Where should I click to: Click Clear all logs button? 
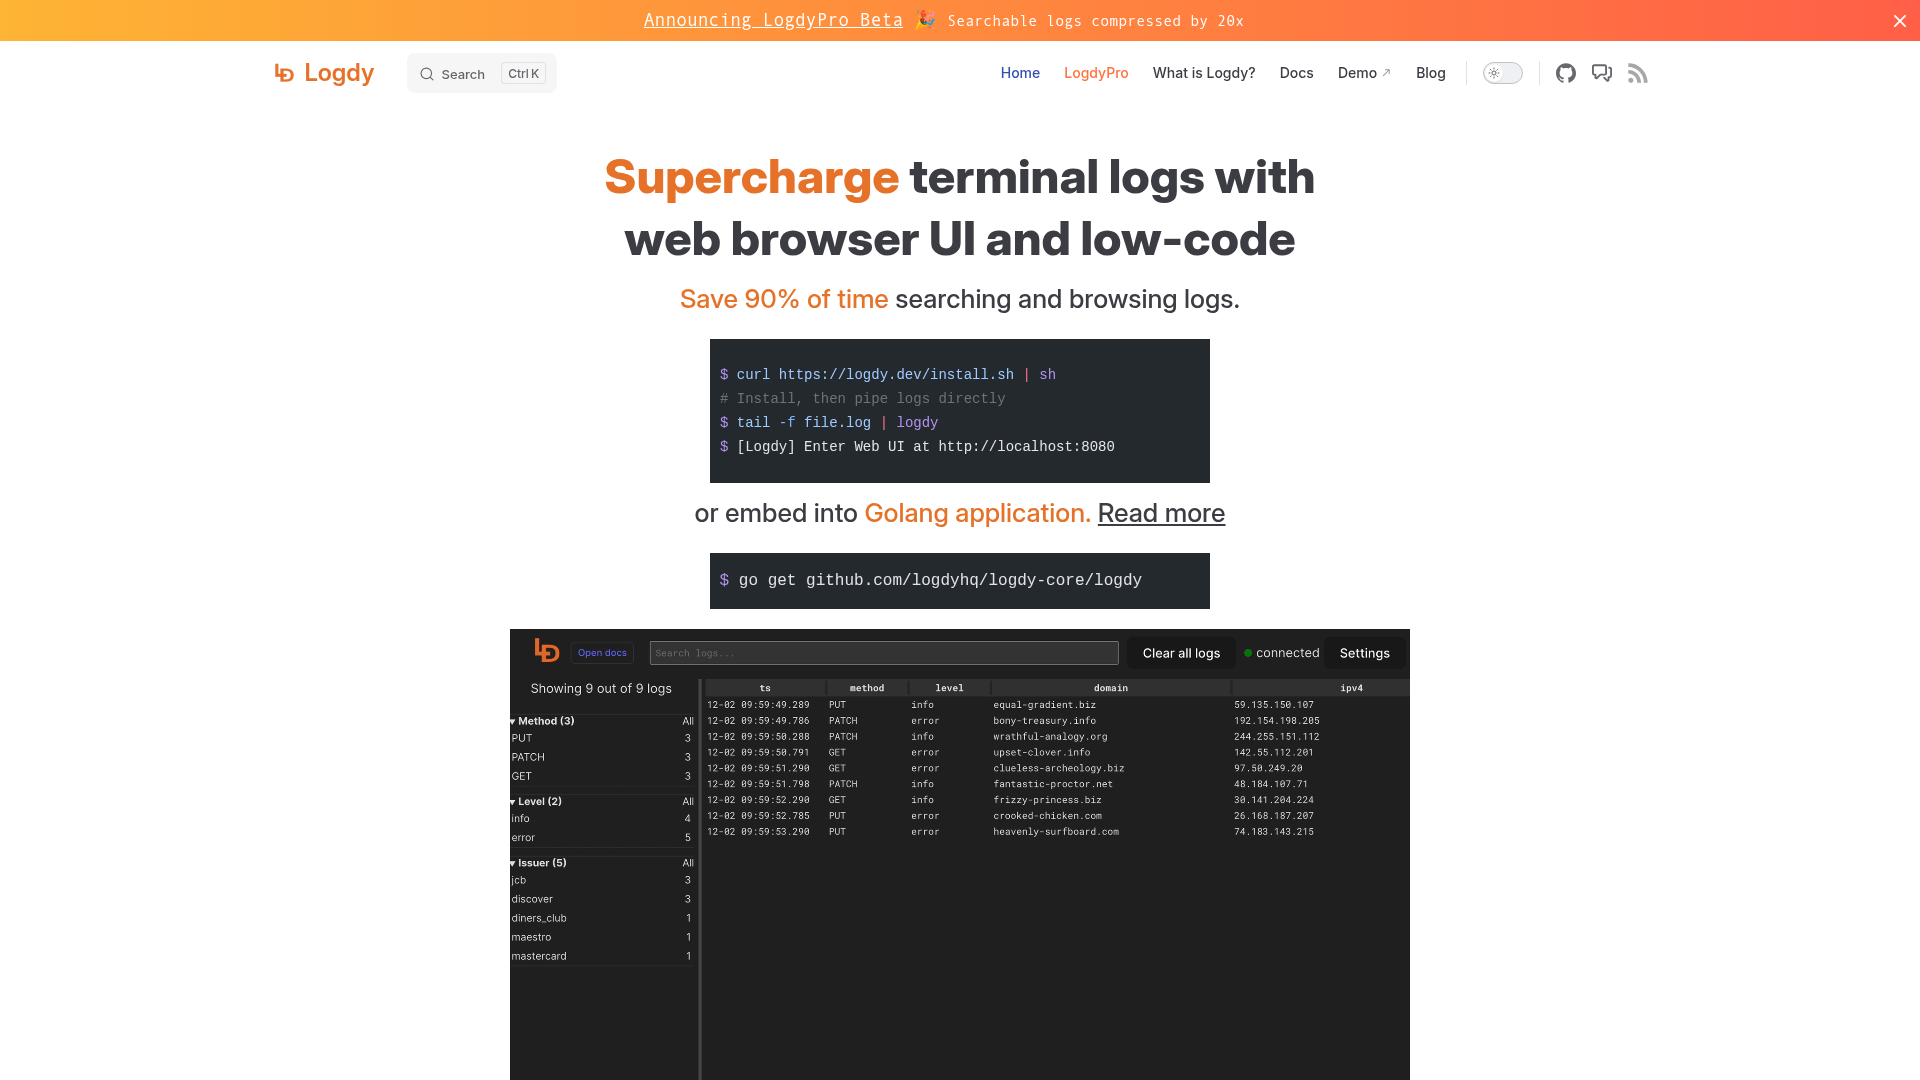(1181, 653)
